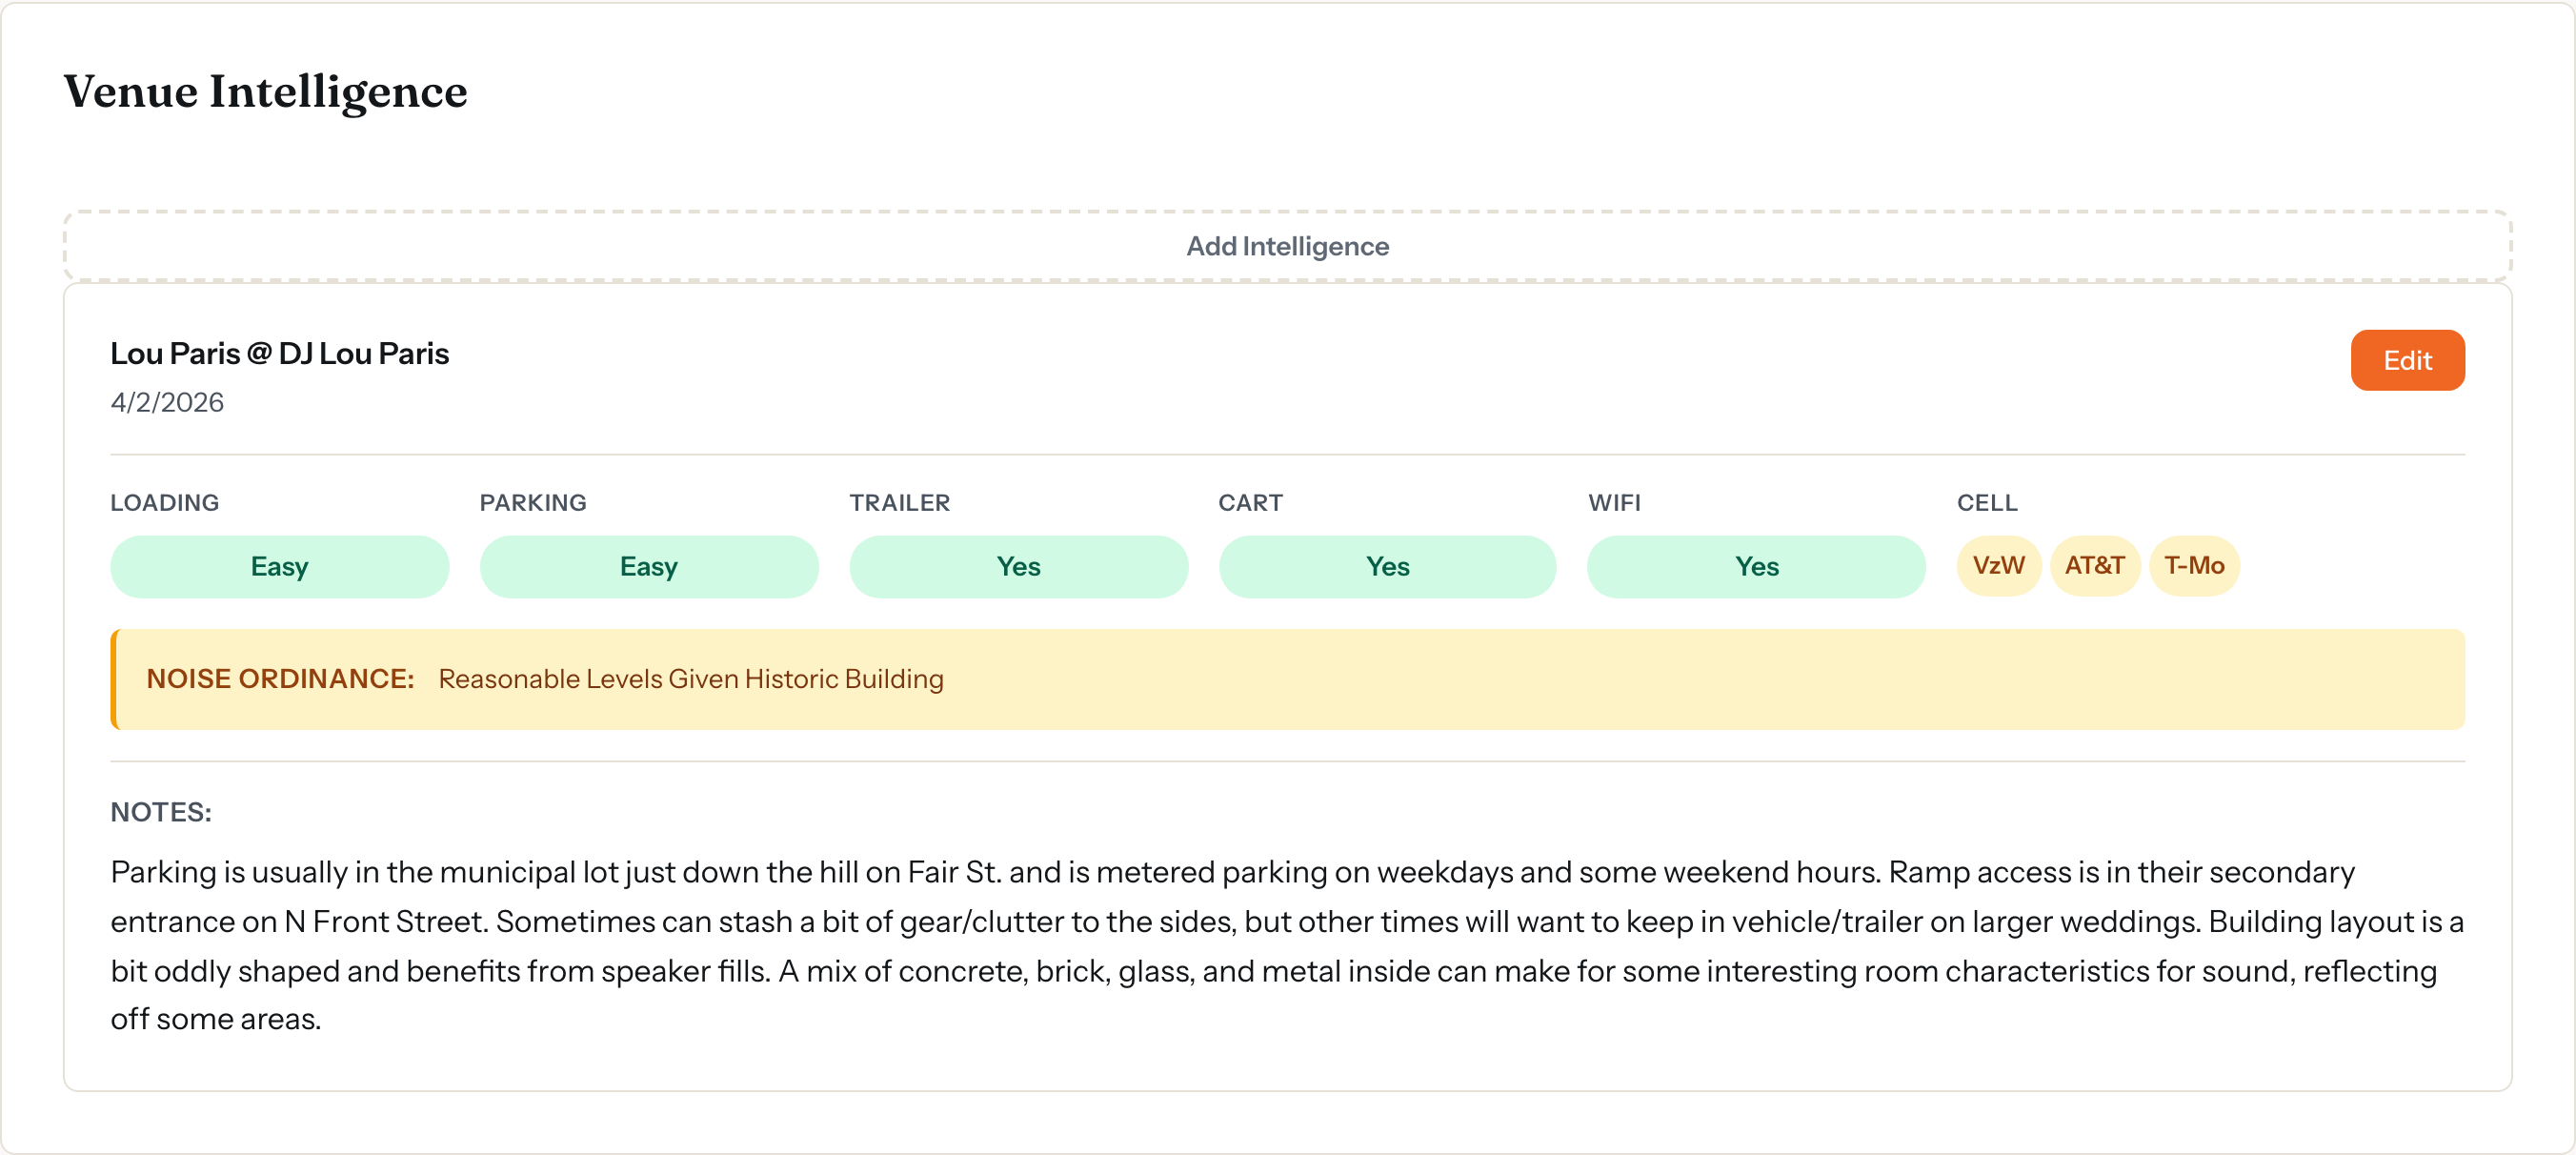Click the Loading Easy badge
The image size is (2576, 1155).
coord(279,566)
